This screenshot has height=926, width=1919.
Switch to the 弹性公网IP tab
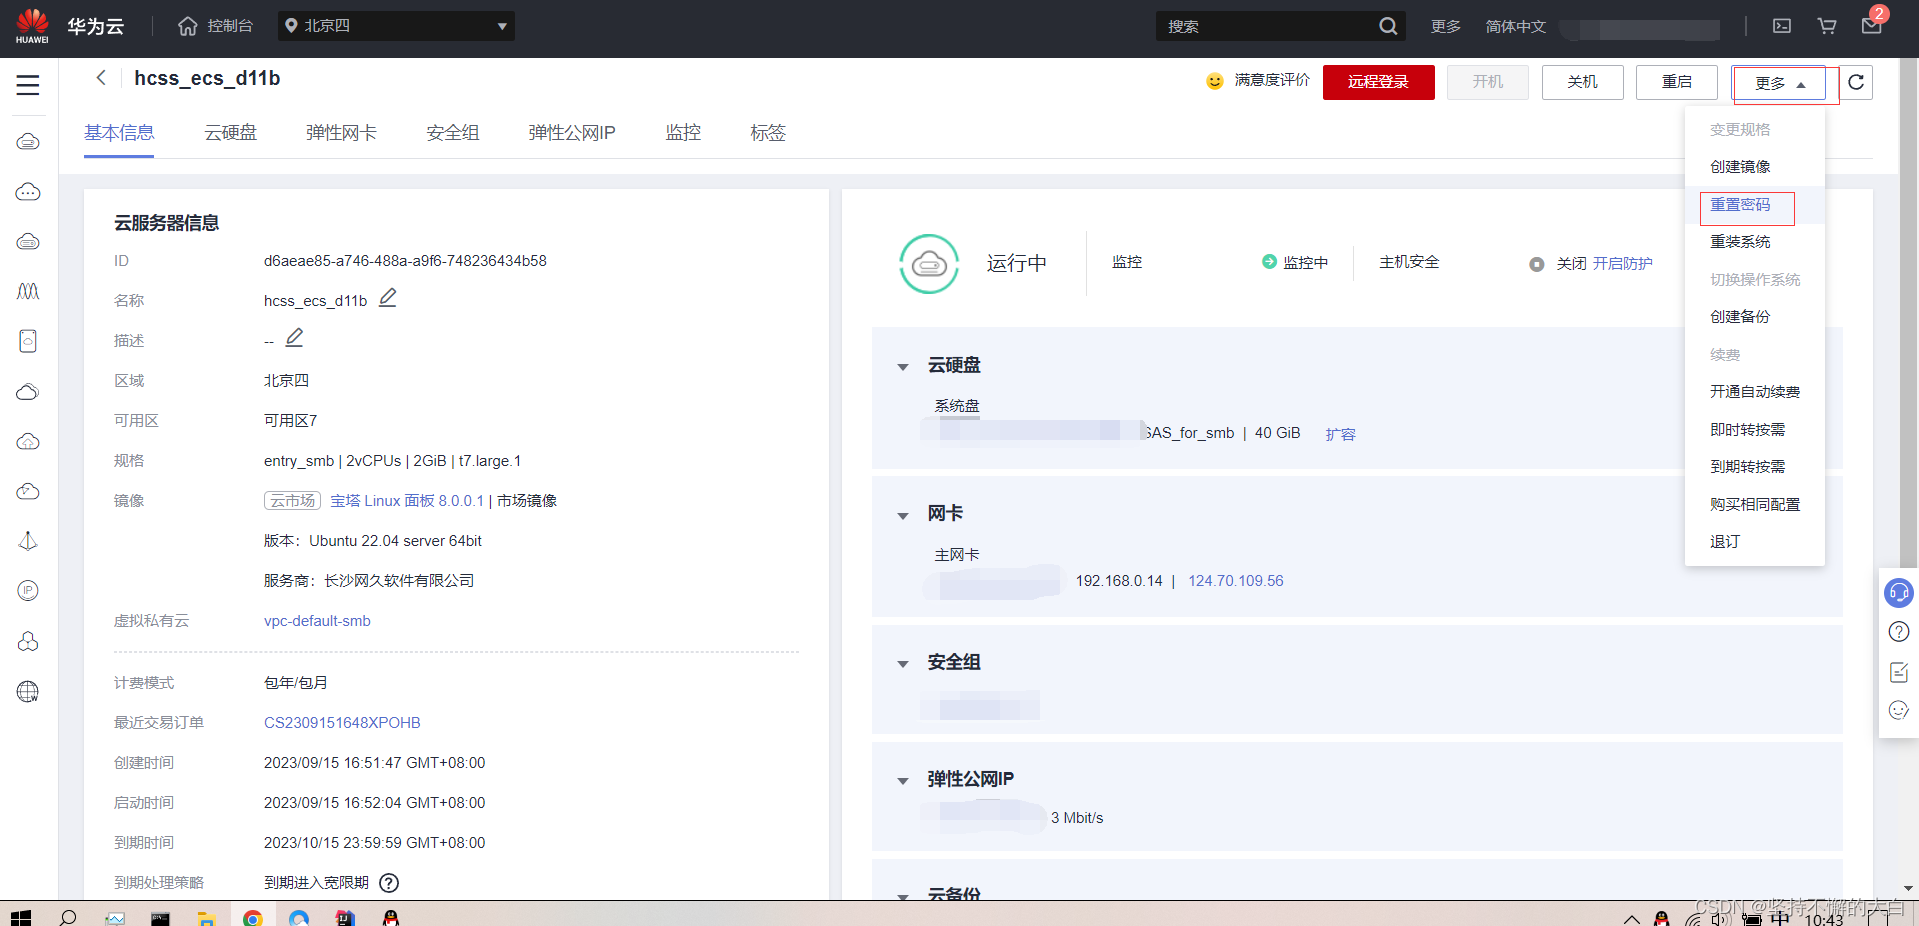(572, 132)
